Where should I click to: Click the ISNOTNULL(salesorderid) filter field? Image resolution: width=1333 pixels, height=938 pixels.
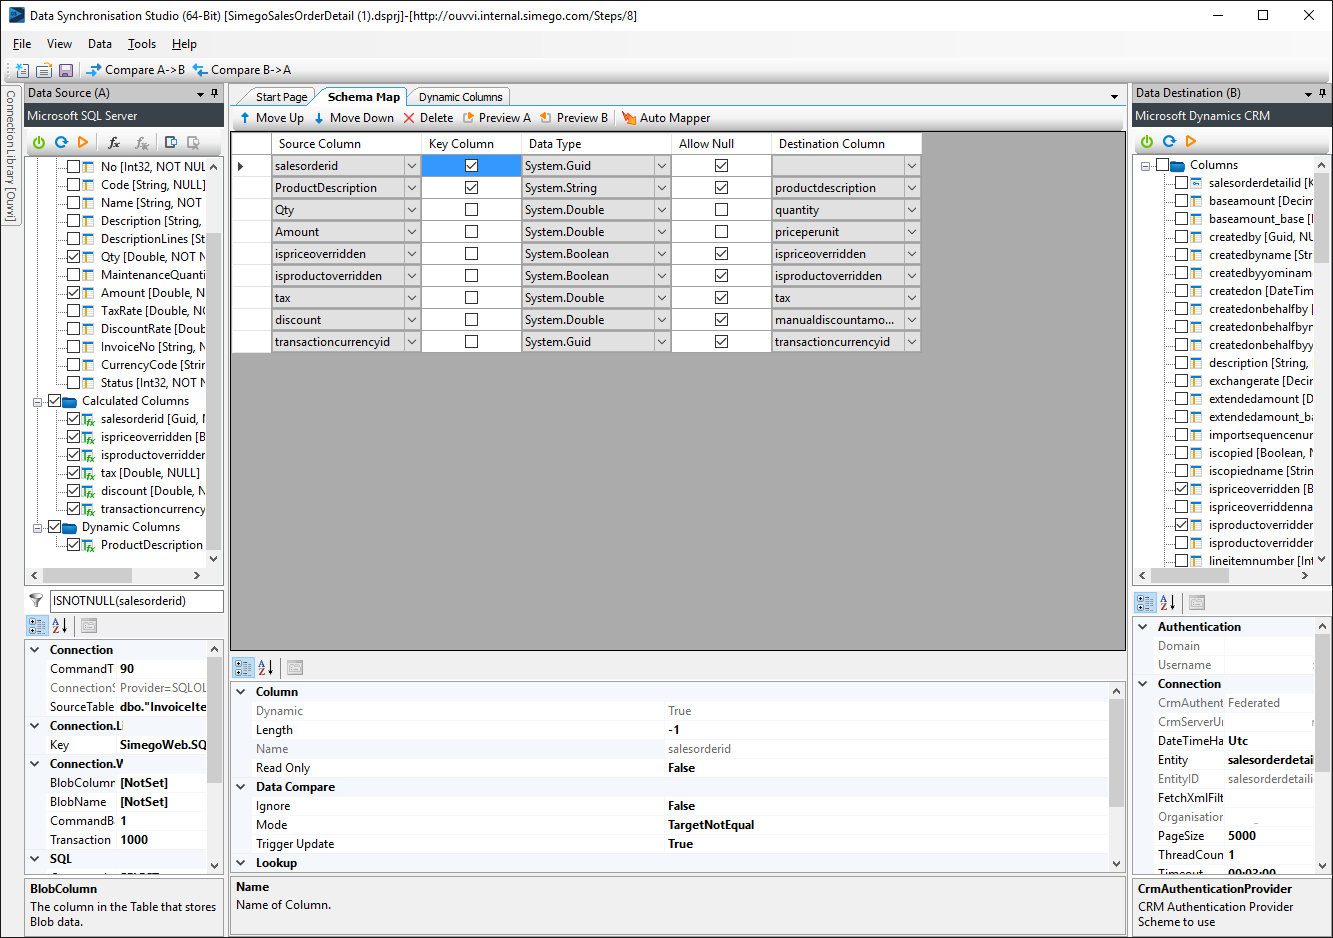[x=135, y=601]
